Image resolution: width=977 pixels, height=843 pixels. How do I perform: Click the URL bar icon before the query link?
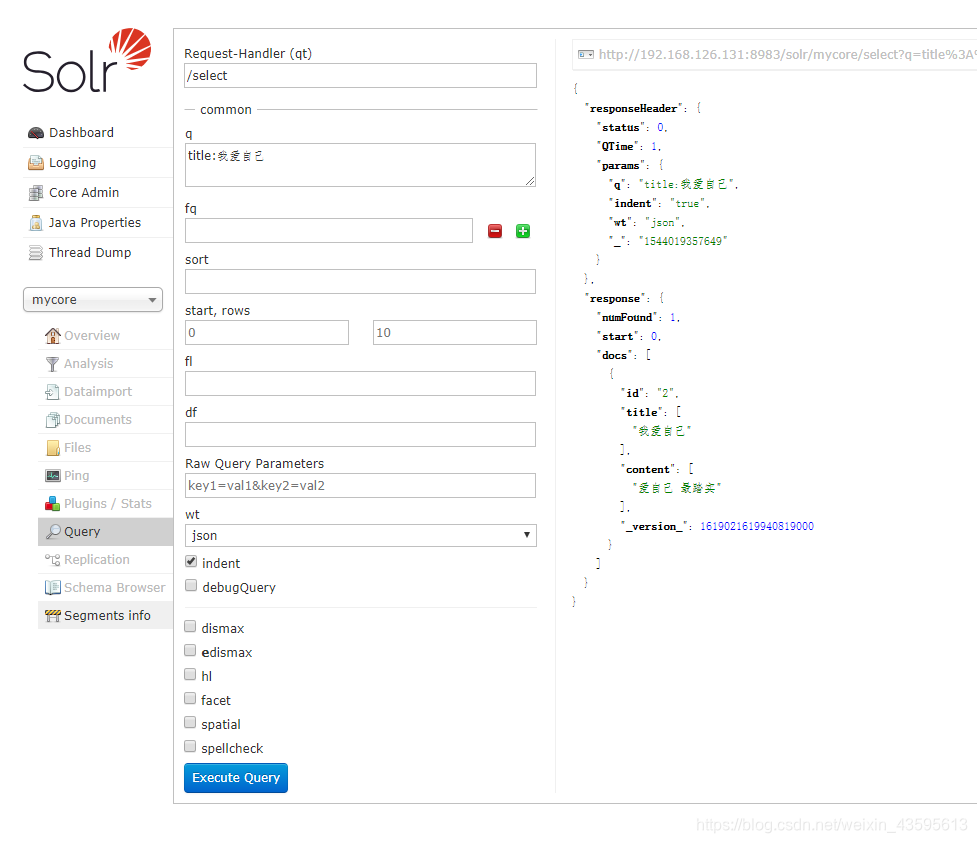coord(586,55)
